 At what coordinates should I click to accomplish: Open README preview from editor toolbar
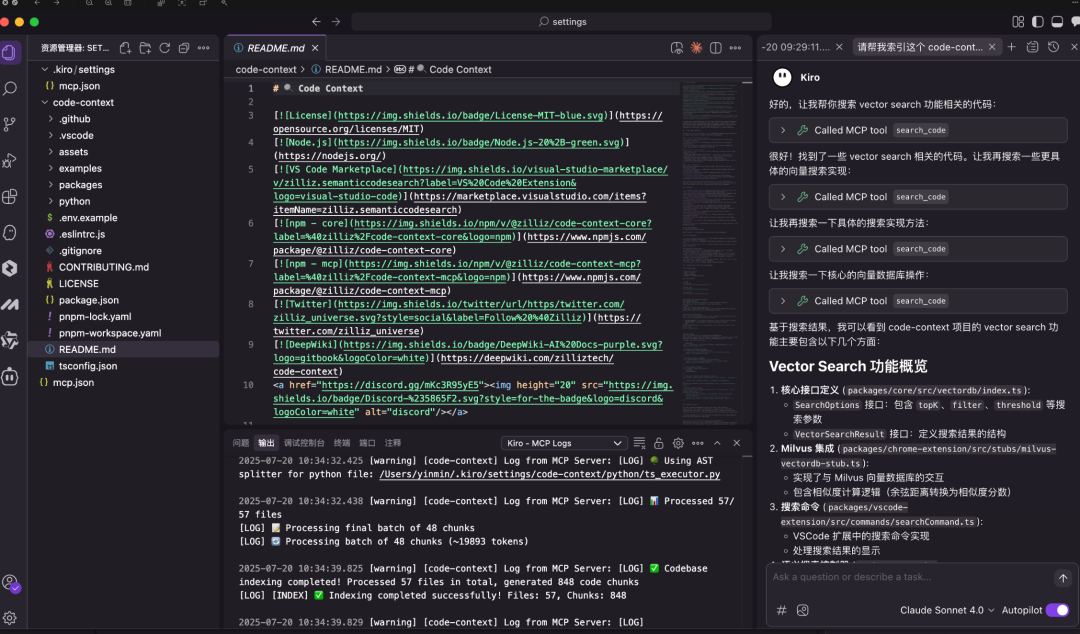677,48
